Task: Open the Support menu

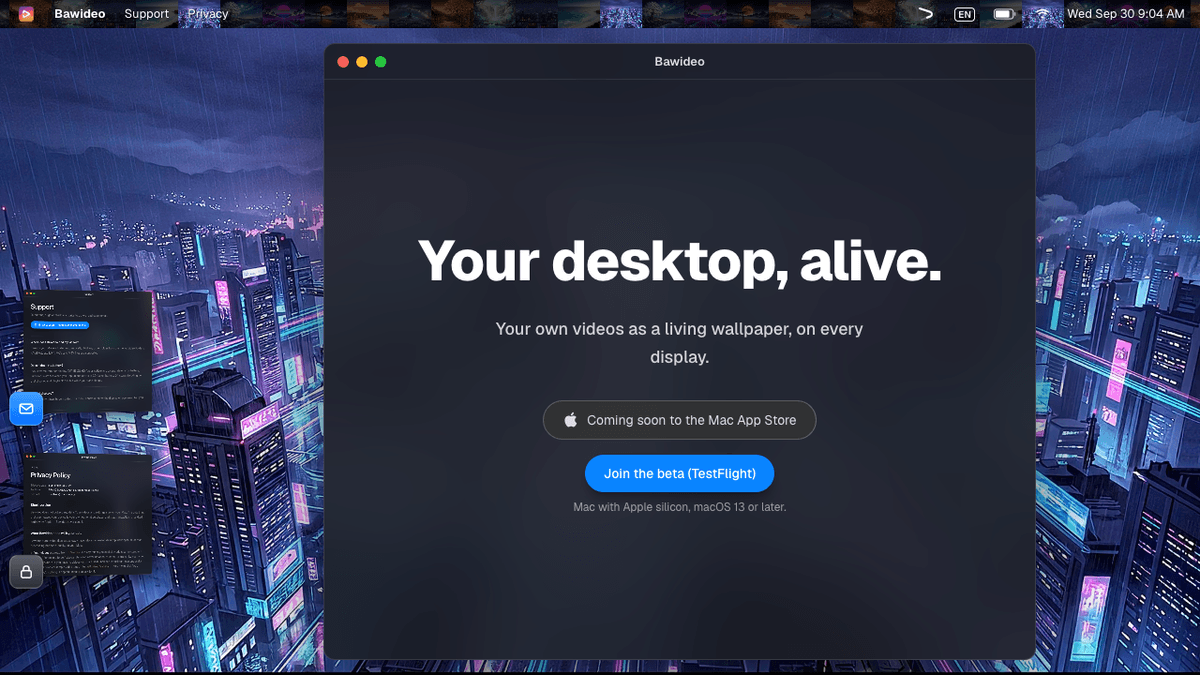Action: click(x=147, y=14)
